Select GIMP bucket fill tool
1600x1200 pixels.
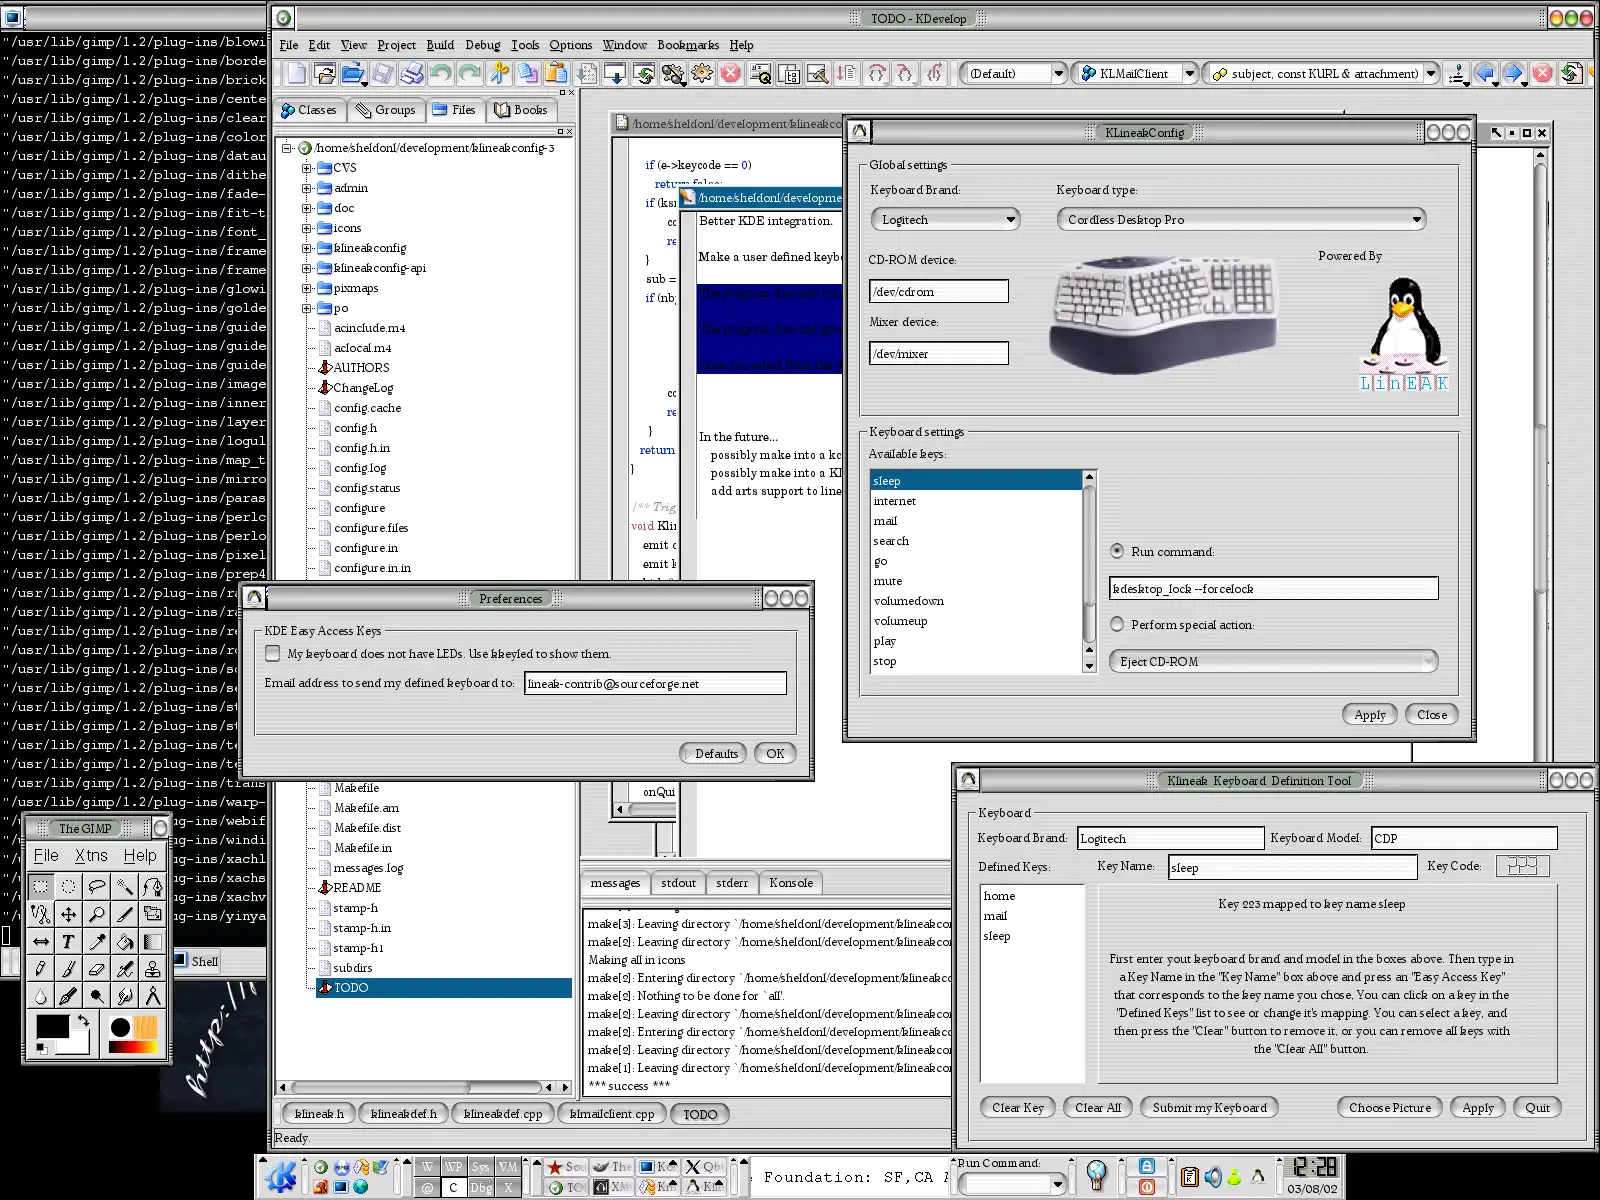pyautogui.click(x=124, y=941)
